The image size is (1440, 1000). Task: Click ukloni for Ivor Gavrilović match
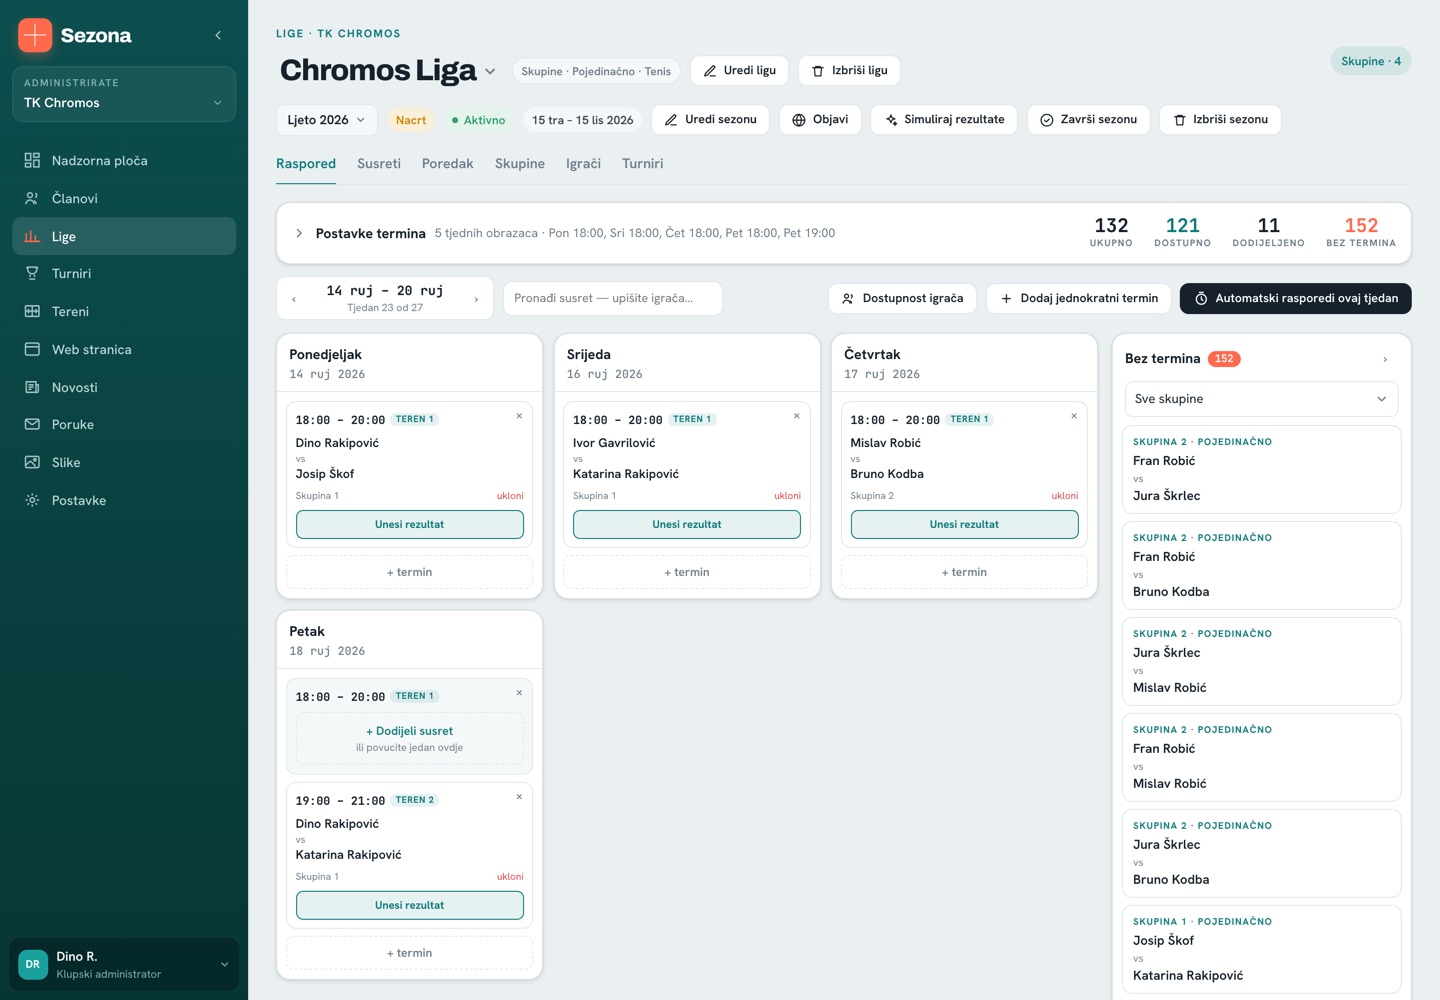tap(787, 496)
